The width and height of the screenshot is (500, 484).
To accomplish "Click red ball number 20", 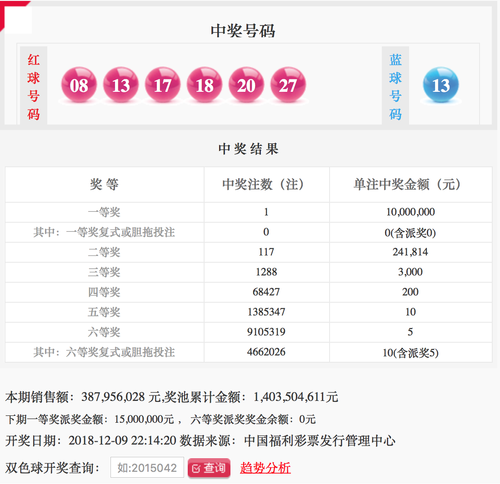I will click(x=246, y=85).
